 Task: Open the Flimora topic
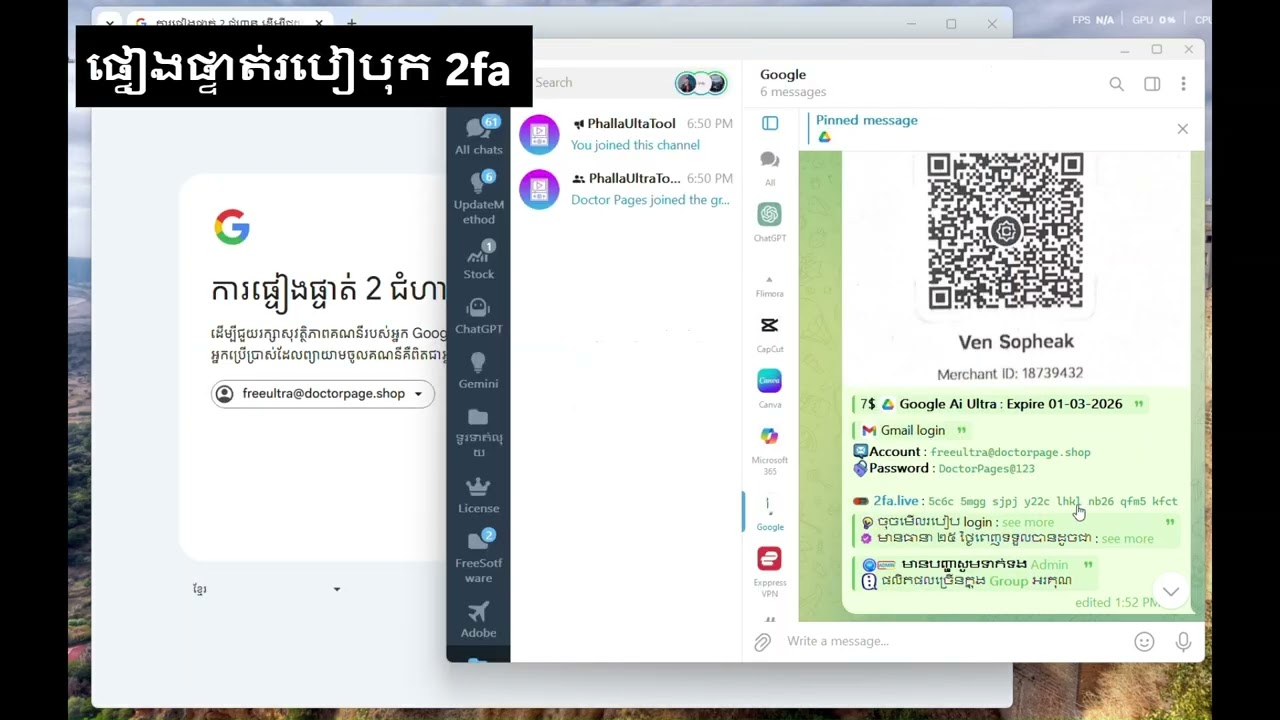[x=769, y=284]
